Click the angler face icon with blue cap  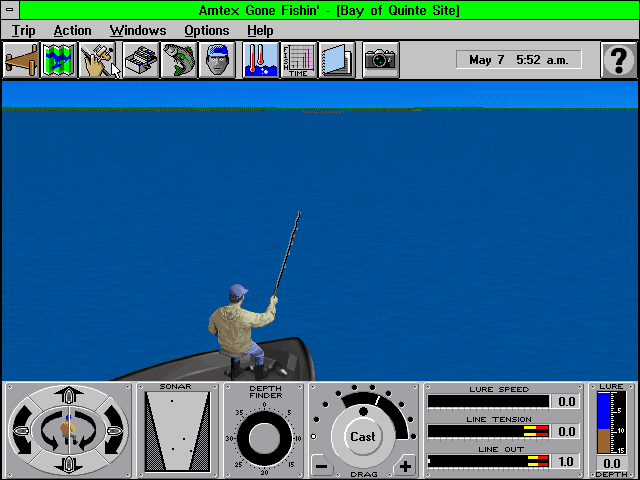[x=217, y=60]
